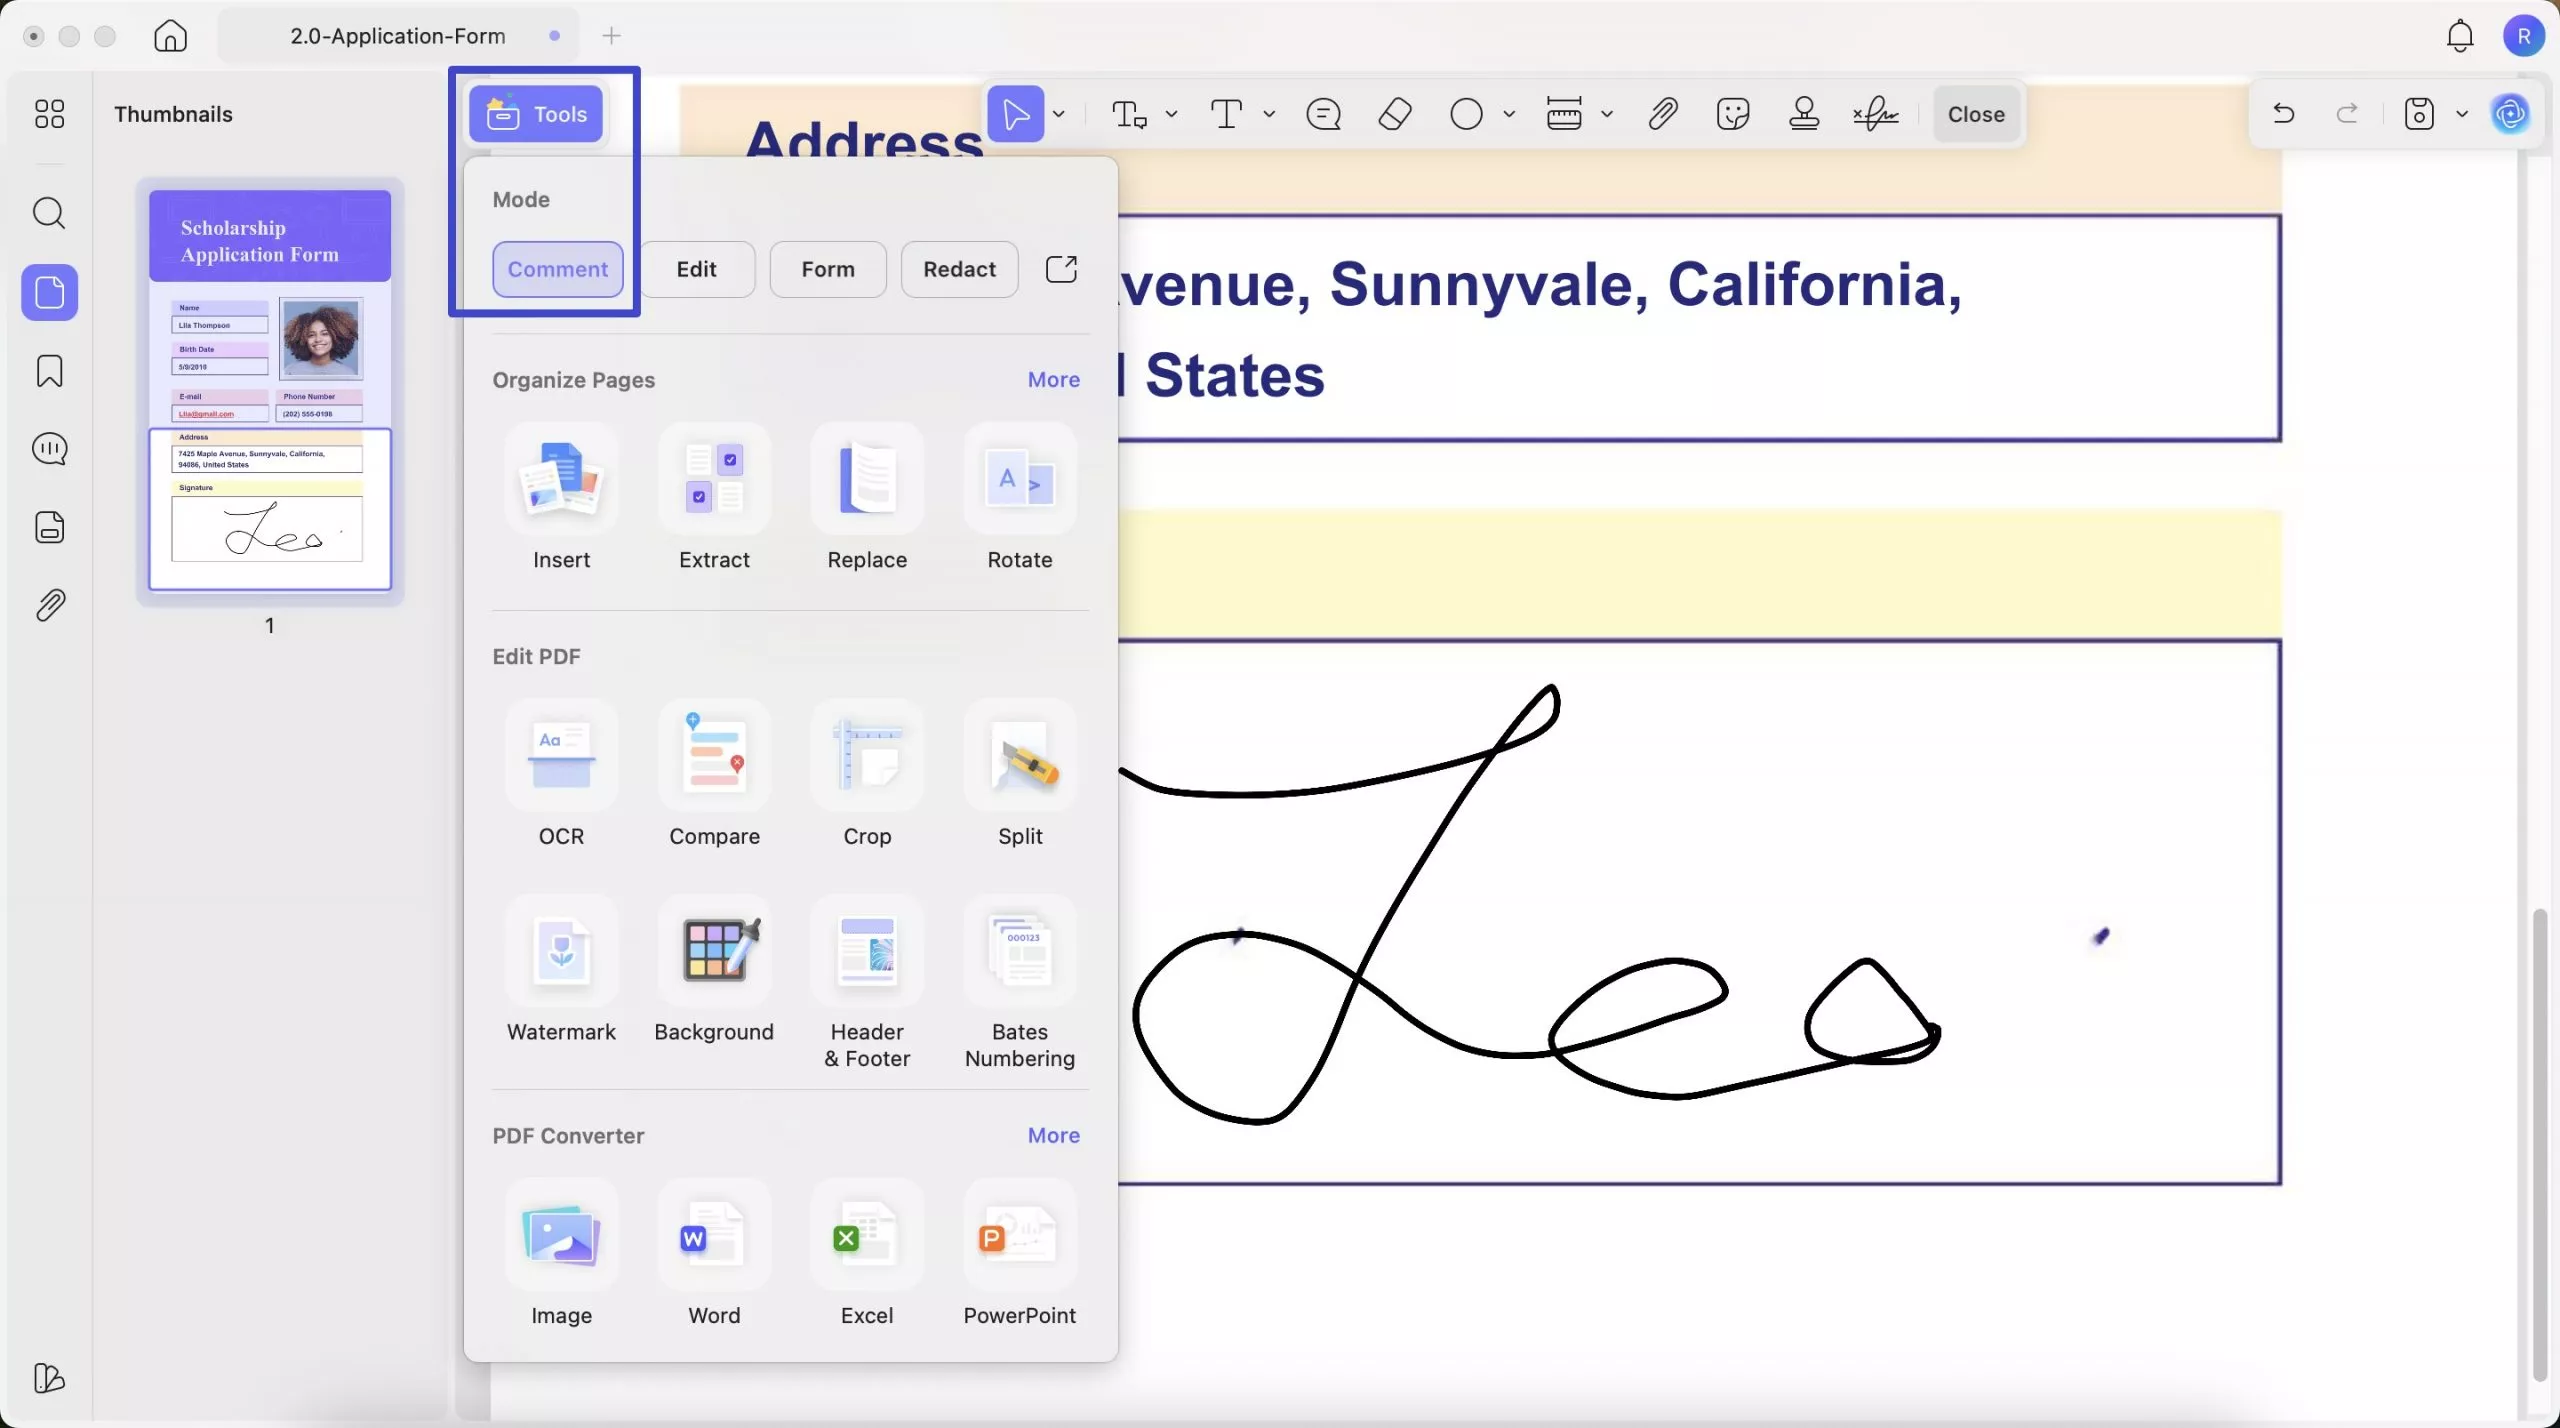2560x1428 pixels.
Task: Select the Text comment tool
Action: point(1227,114)
